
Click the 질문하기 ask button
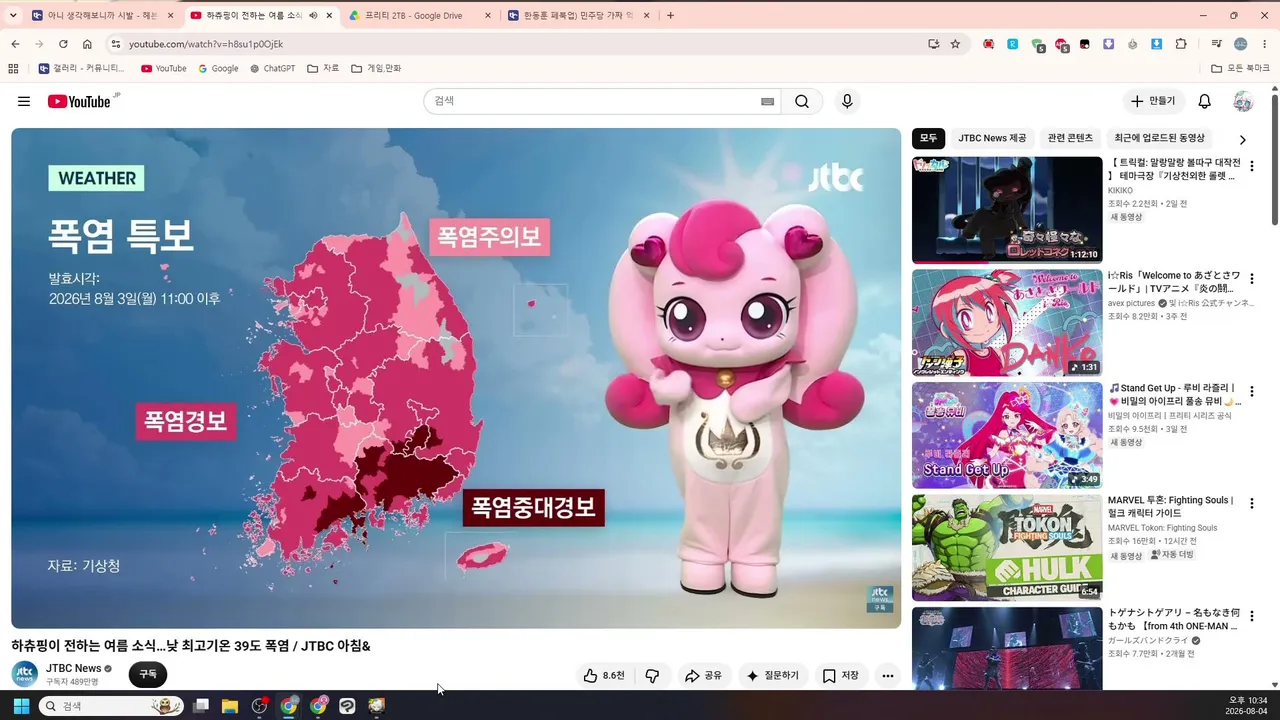pos(772,676)
